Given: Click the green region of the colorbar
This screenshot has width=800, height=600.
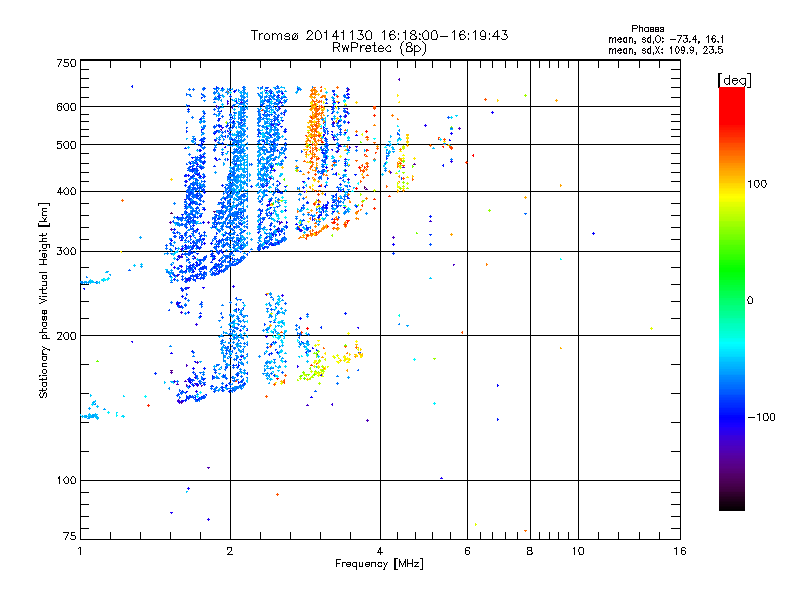Looking at the screenshot, I should coord(732,270).
